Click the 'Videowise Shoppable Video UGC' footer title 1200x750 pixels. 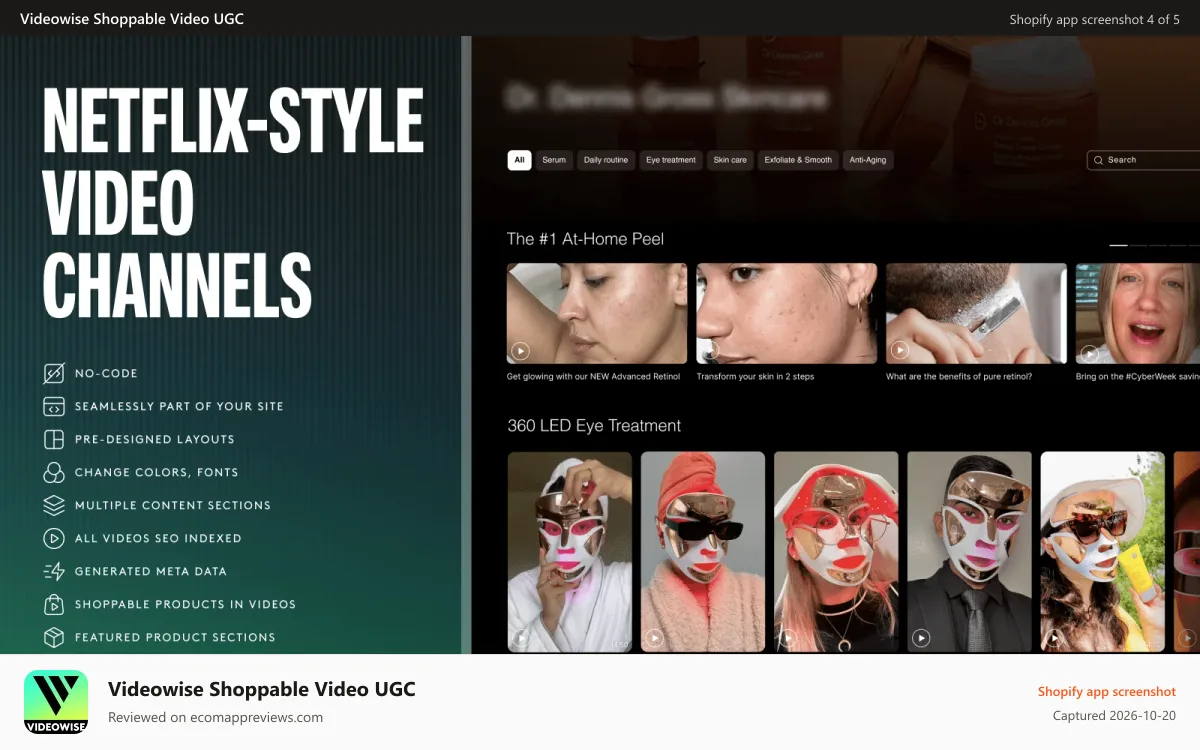262,689
